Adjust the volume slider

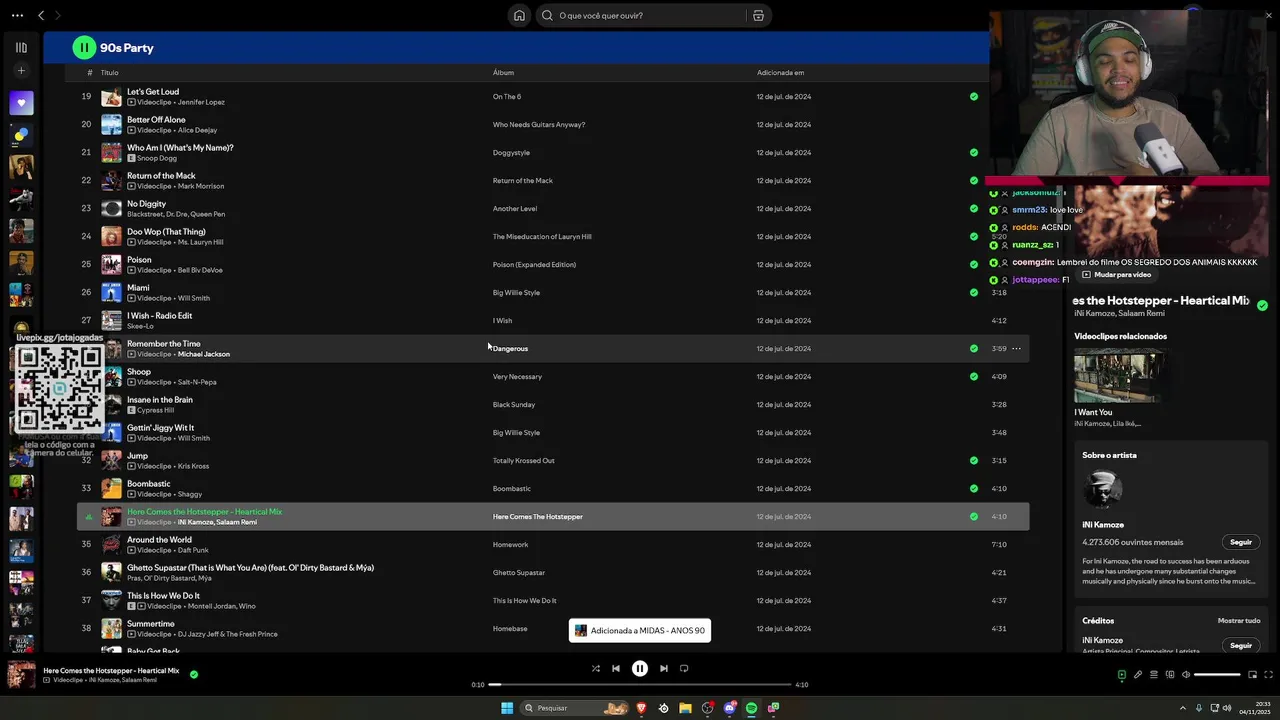tap(1217, 675)
